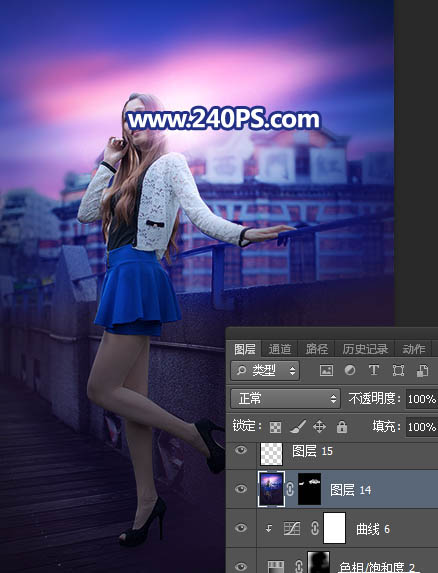Switch to the 历史记录 (History) tab
438x573 pixels.
tap(365, 349)
